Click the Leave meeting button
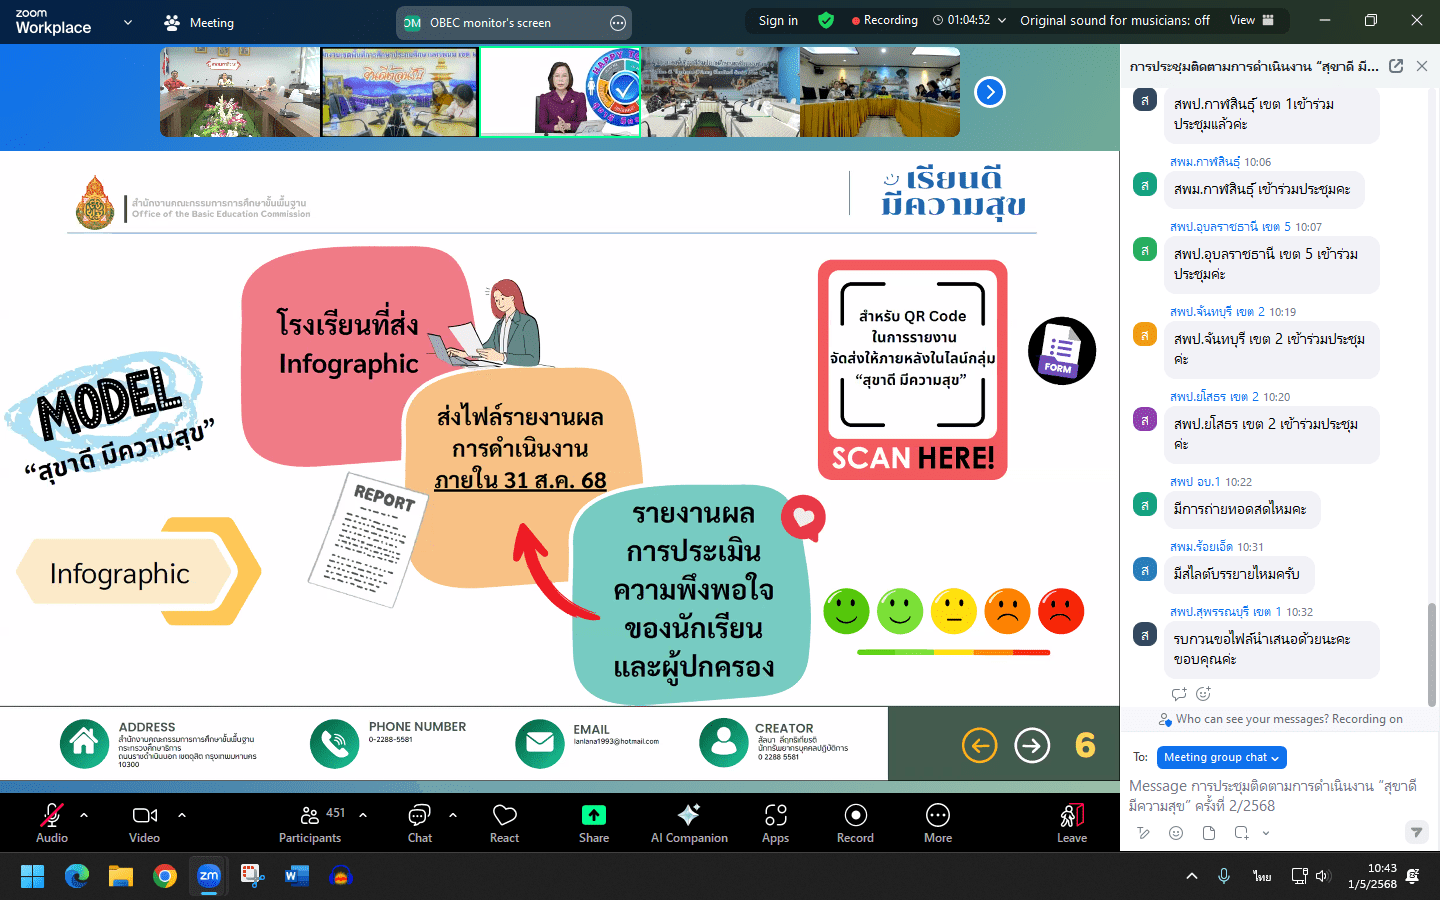1440x900 pixels. point(1072,823)
